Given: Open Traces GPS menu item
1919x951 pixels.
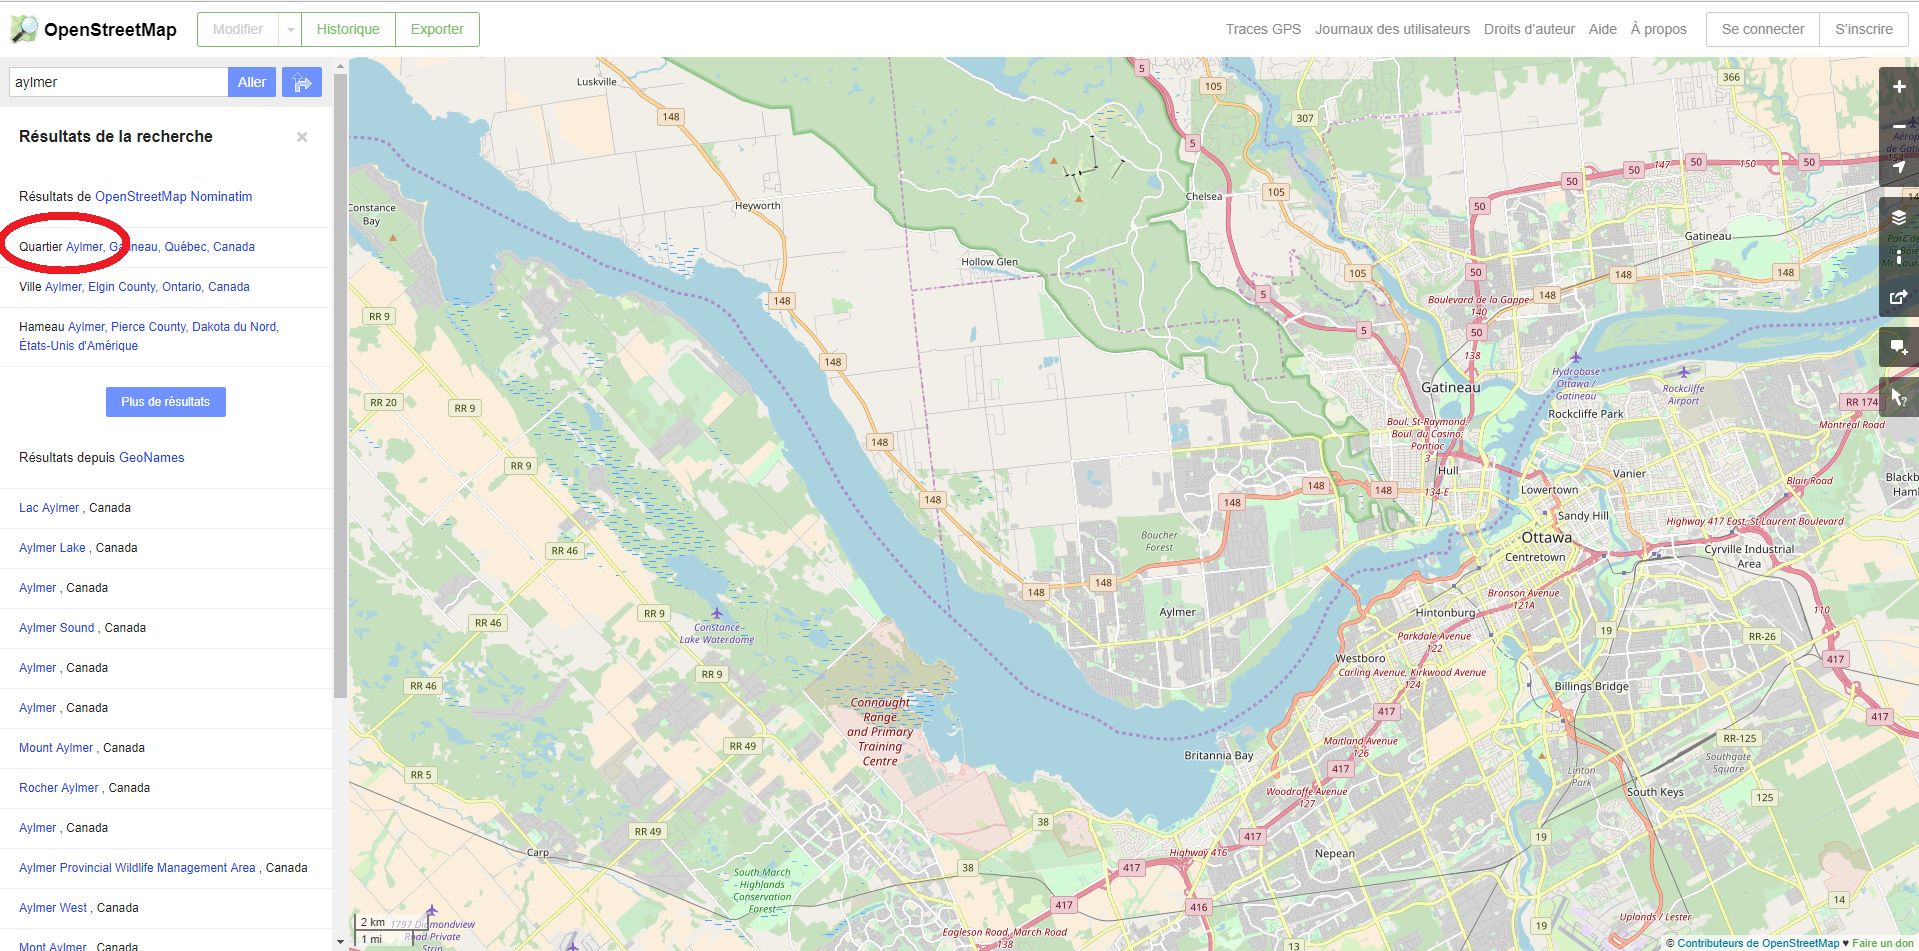Looking at the screenshot, I should [x=1263, y=29].
